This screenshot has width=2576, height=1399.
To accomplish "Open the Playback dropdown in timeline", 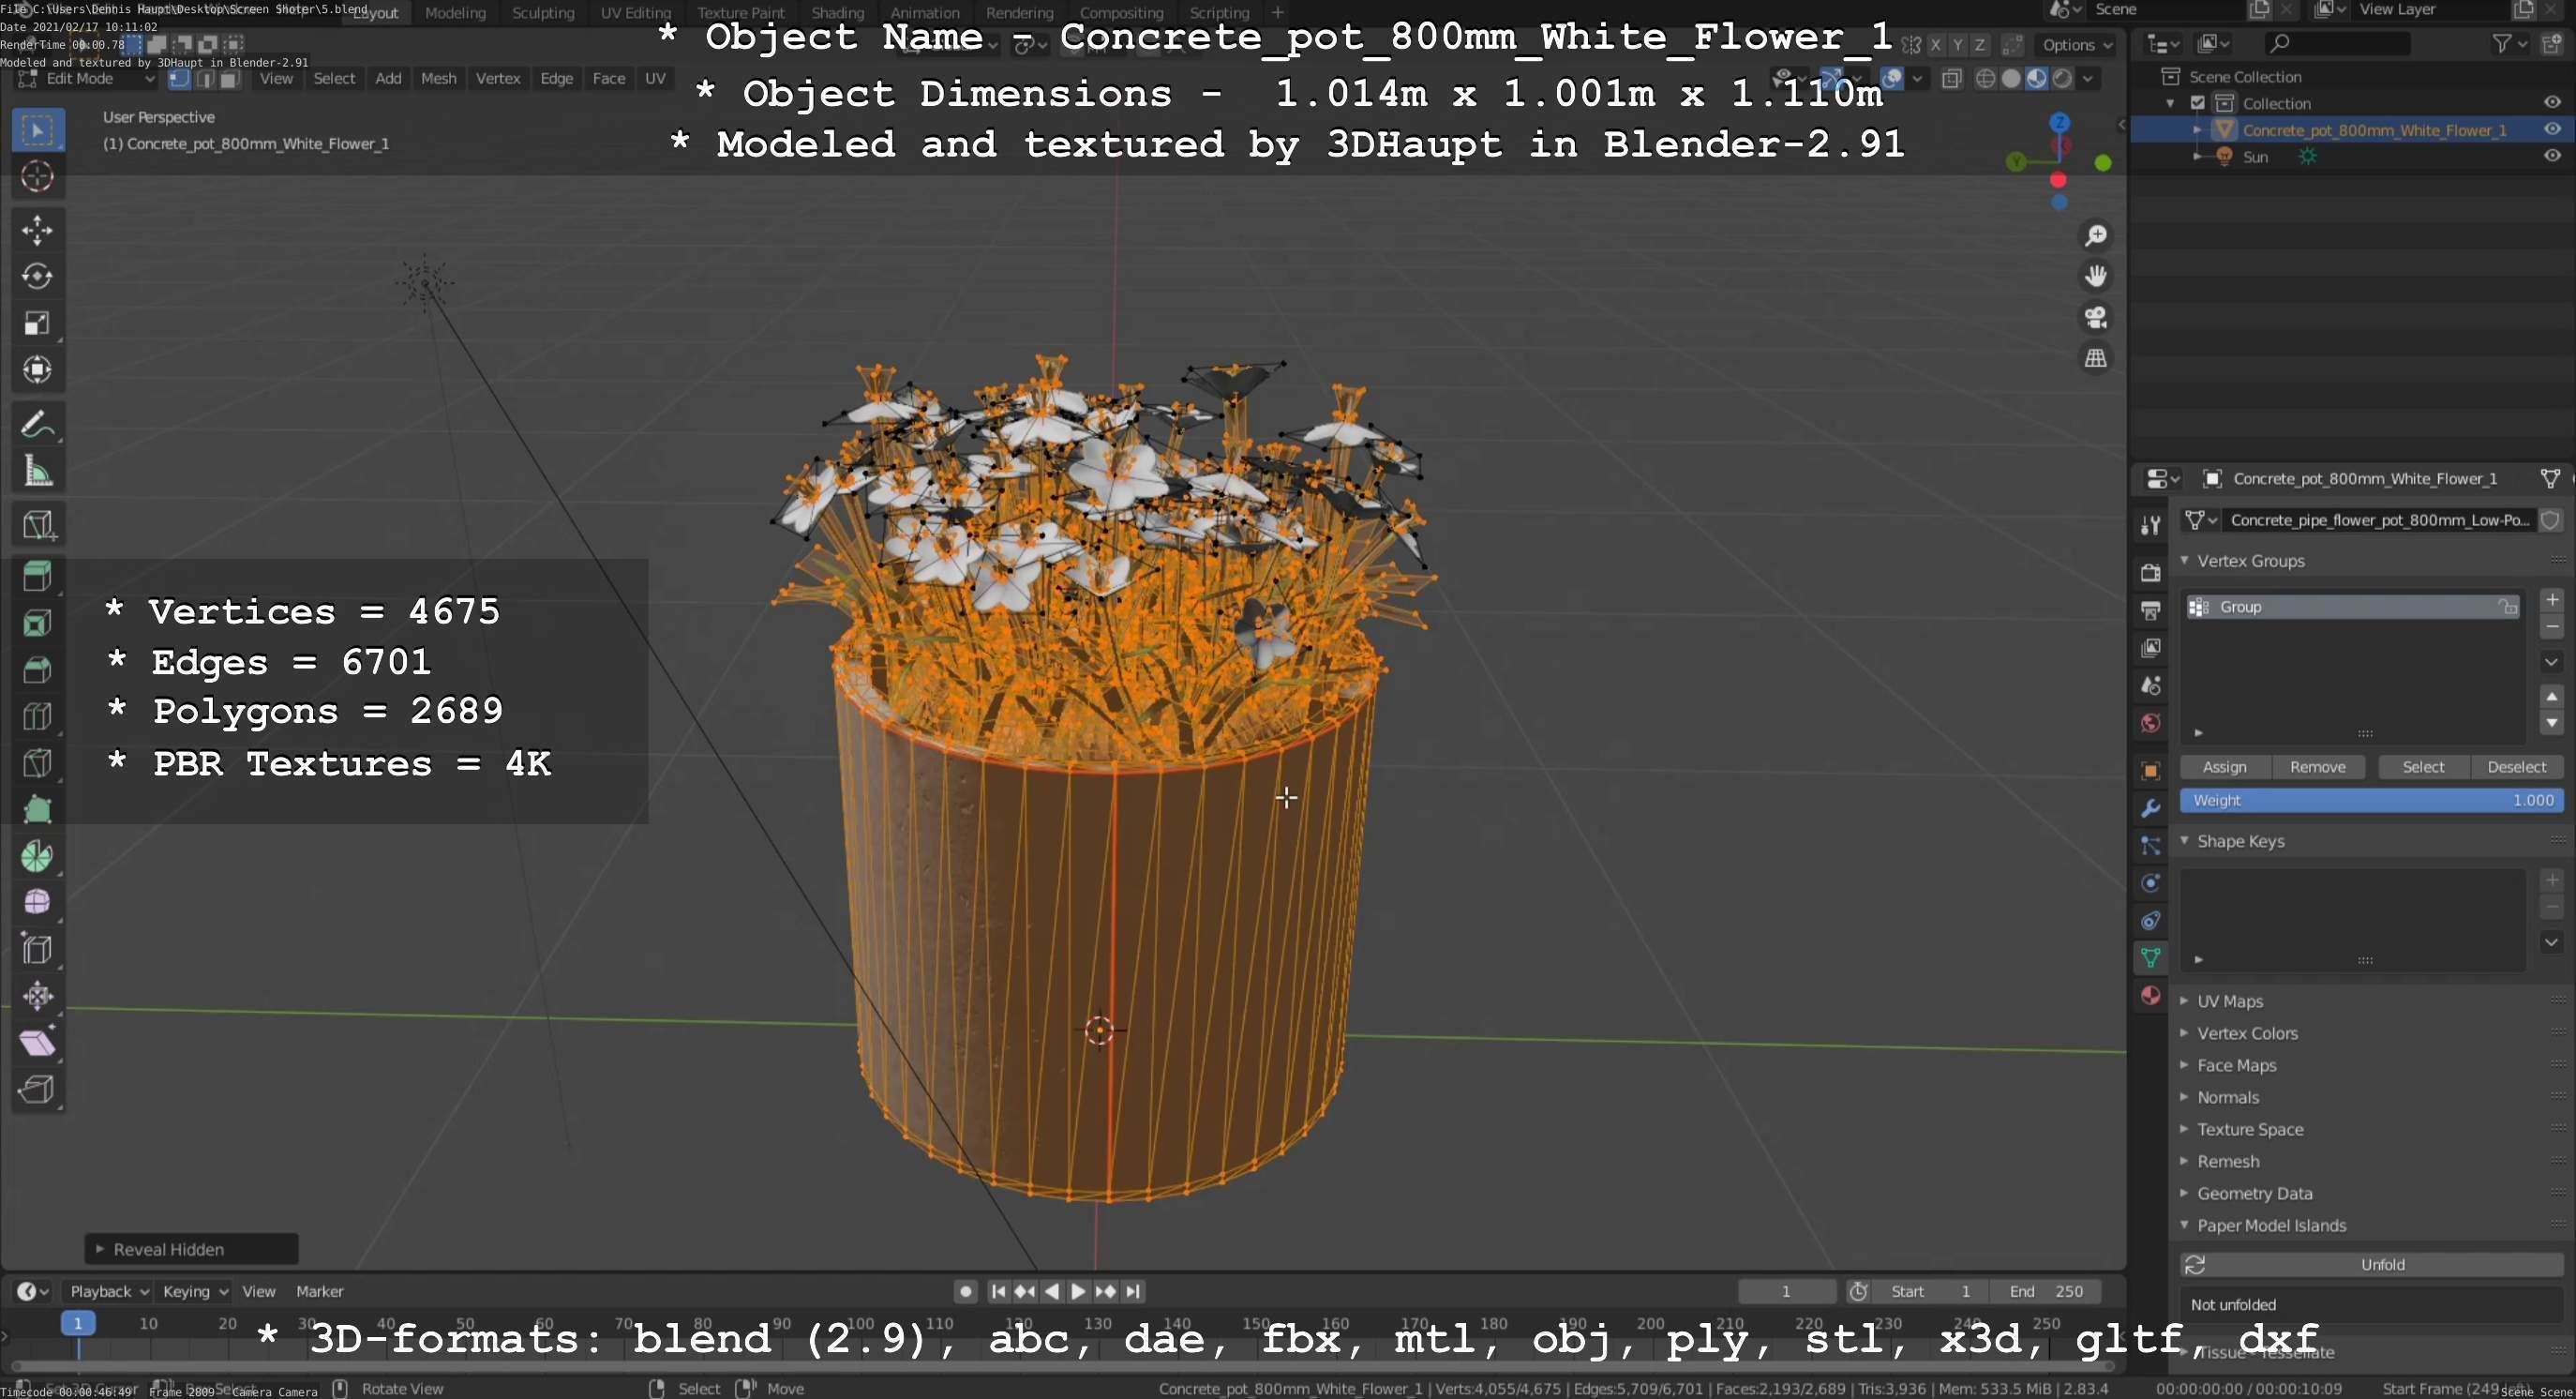I will coord(109,1292).
